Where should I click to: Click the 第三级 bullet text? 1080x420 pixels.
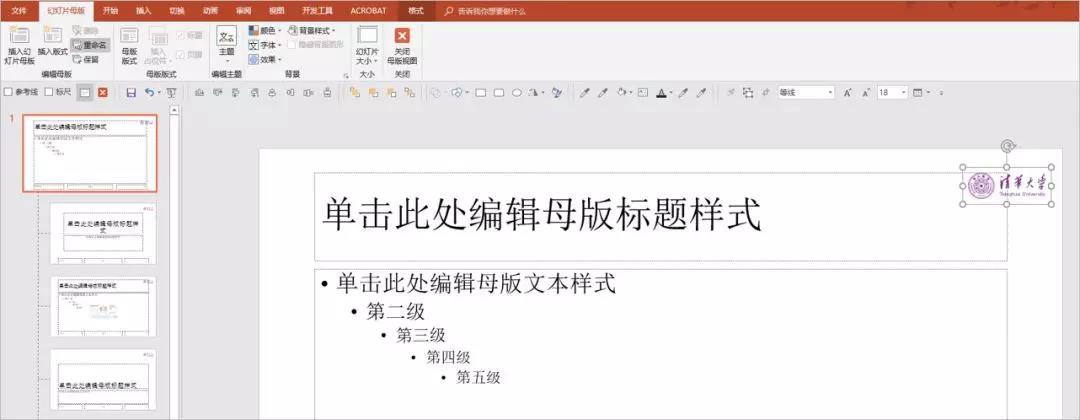pos(421,335)
